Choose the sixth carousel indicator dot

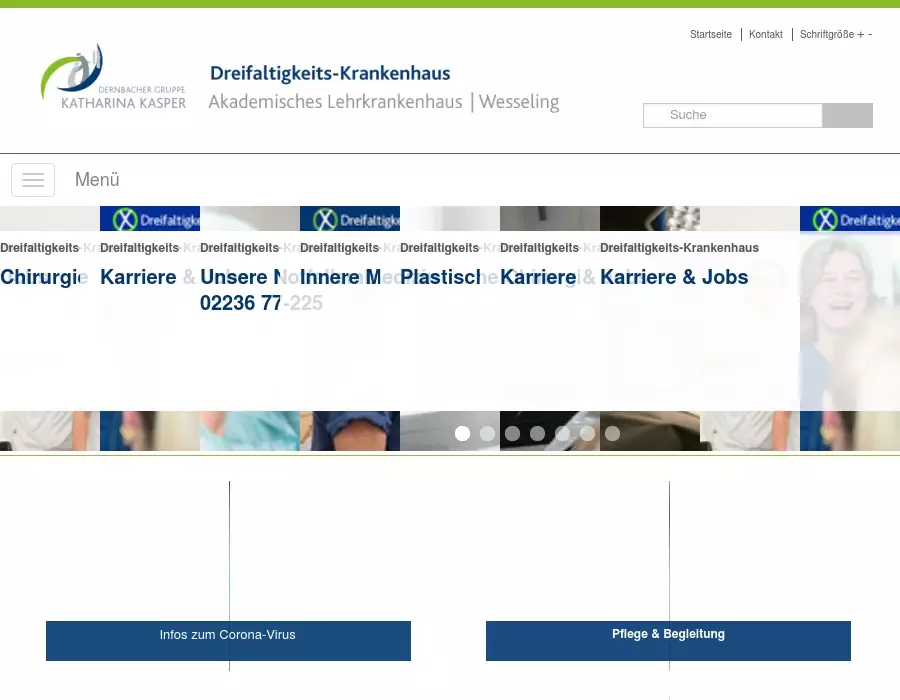tap(587, 433)
